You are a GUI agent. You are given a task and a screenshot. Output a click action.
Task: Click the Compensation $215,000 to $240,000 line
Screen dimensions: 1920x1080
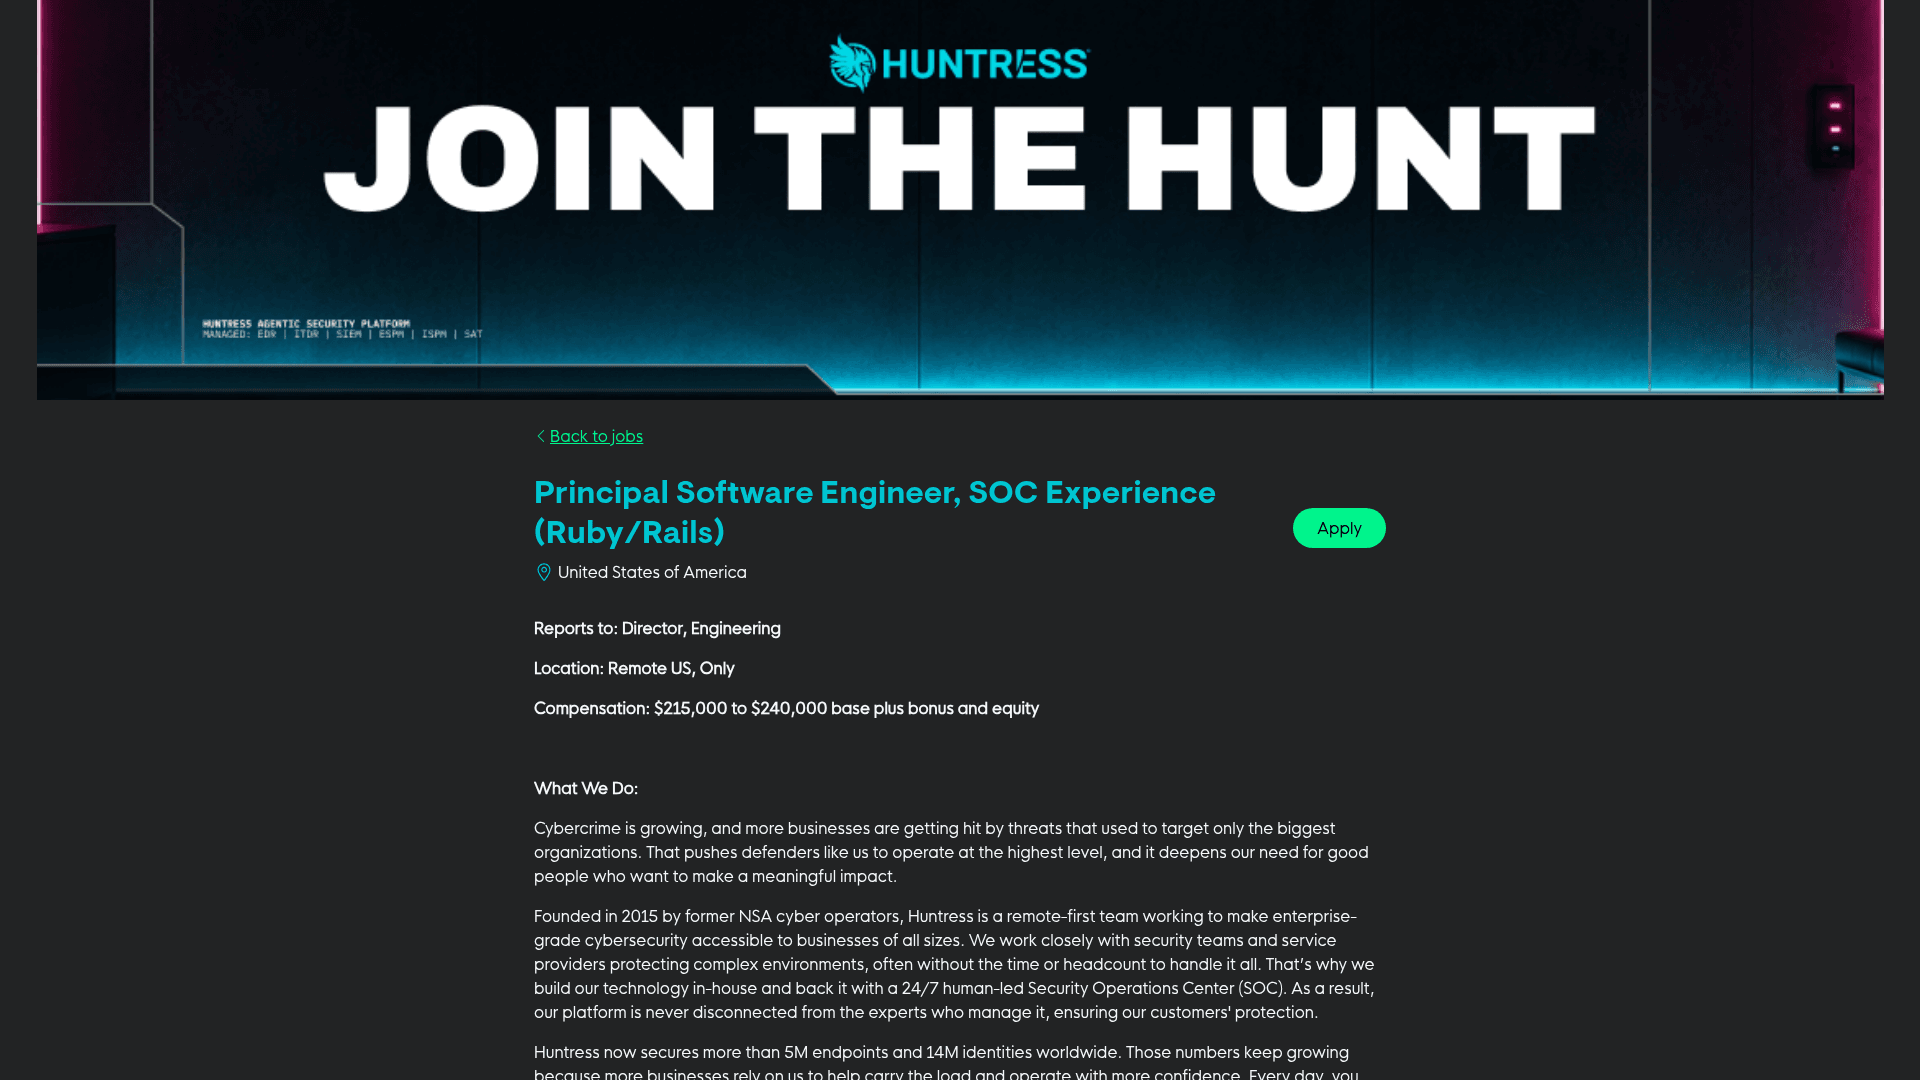pyautogui.click(x=786, y=708)
